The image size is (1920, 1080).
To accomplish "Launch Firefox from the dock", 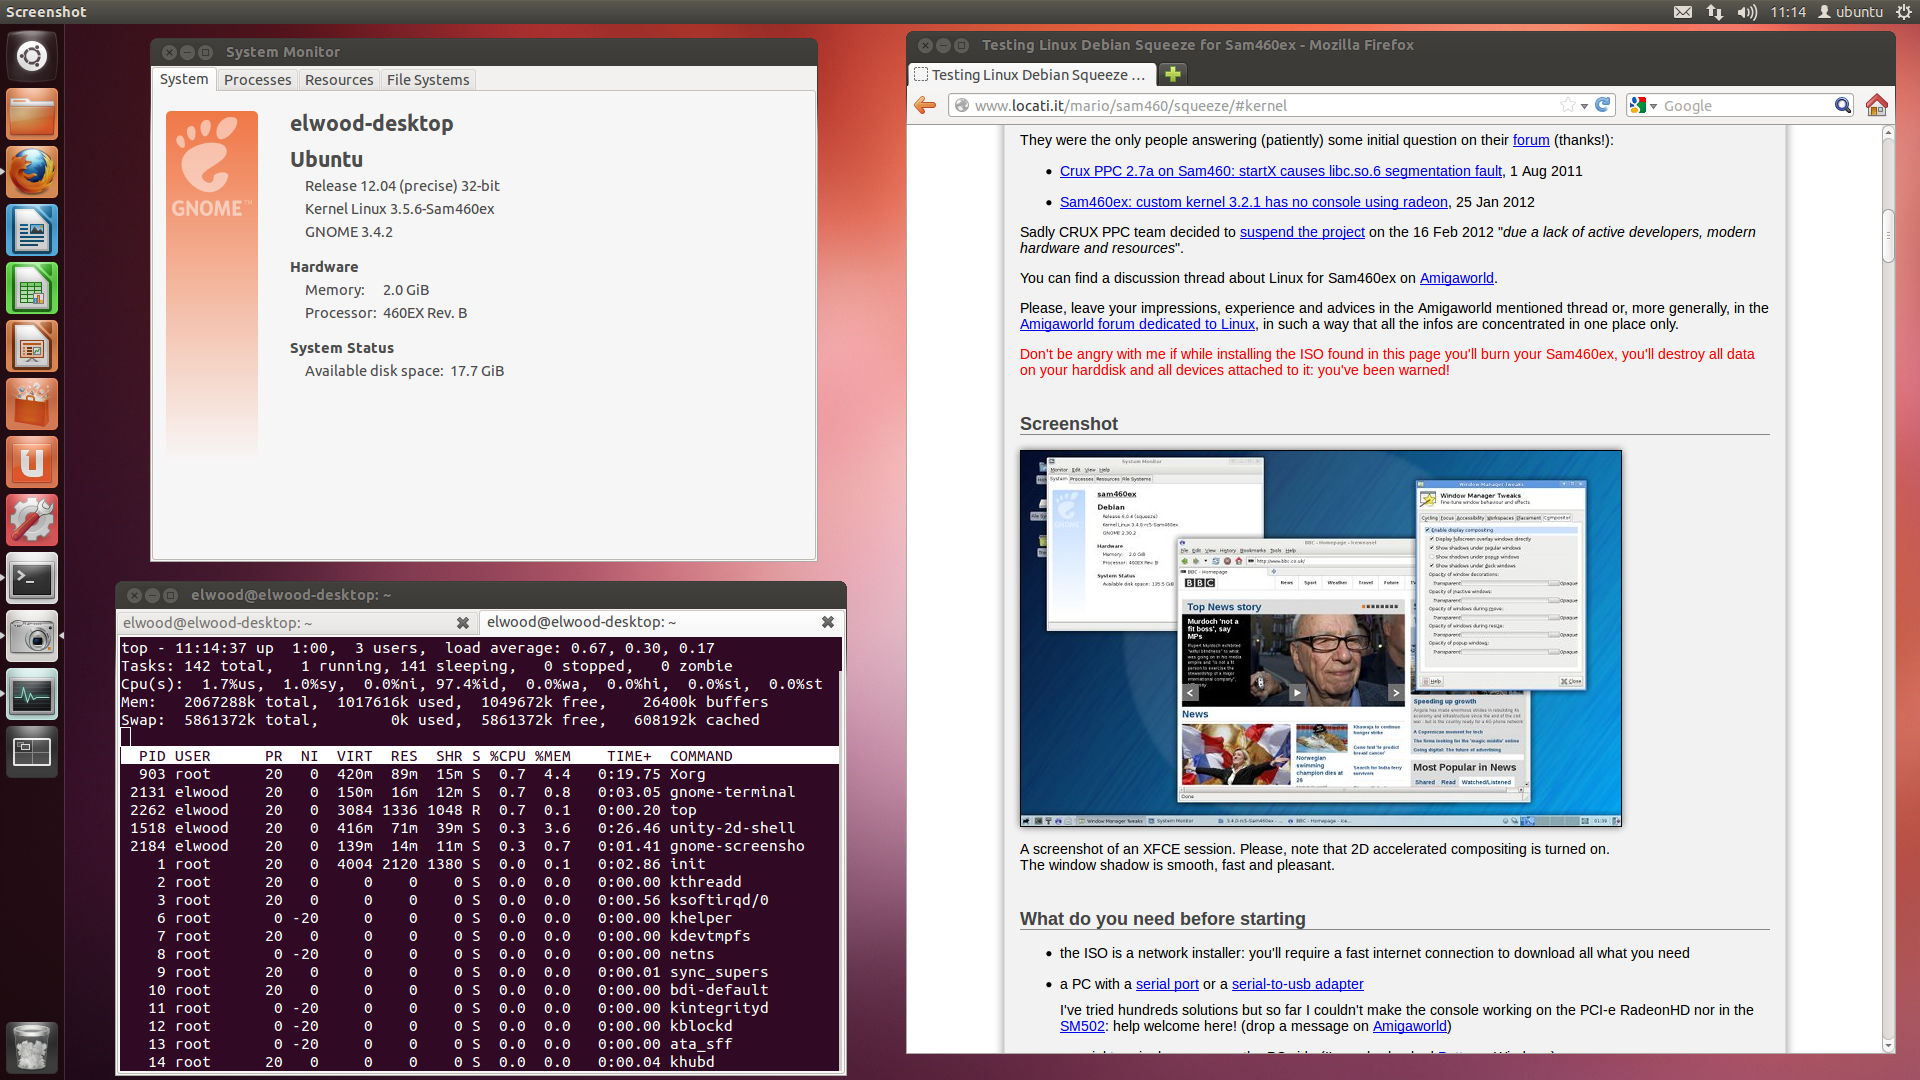I will pos(32,172).
